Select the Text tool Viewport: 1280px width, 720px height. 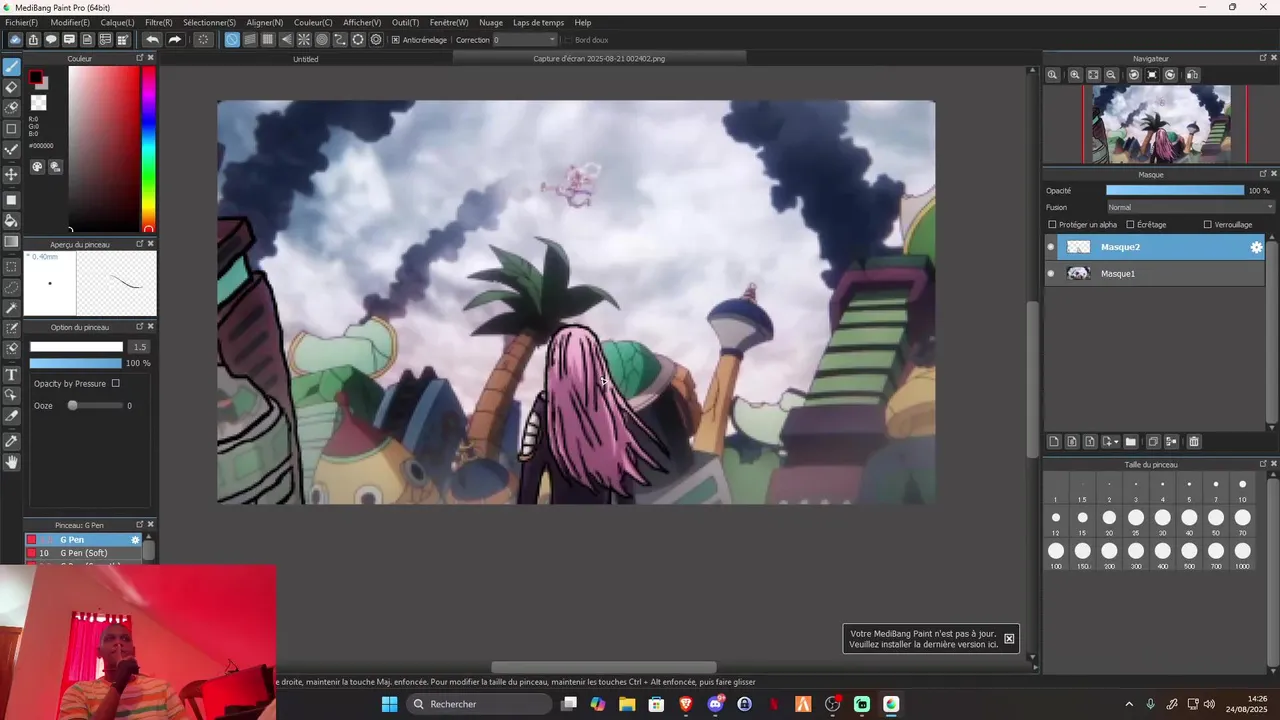point(12,375)
